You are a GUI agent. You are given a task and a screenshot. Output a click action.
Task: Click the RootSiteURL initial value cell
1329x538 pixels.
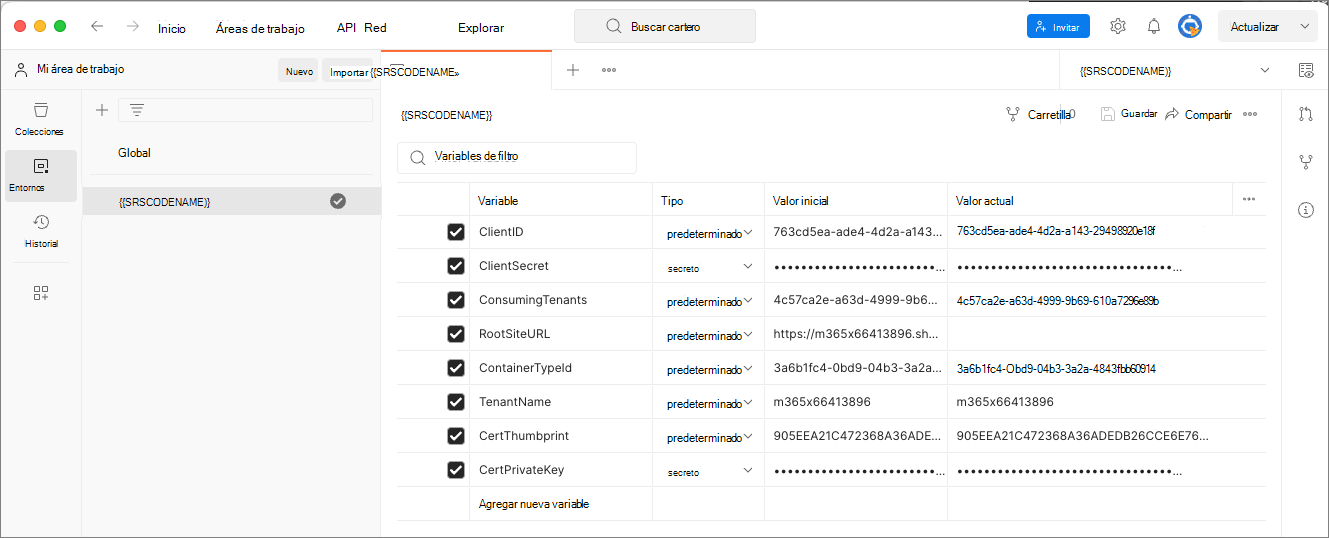click(x=856, y=334)
